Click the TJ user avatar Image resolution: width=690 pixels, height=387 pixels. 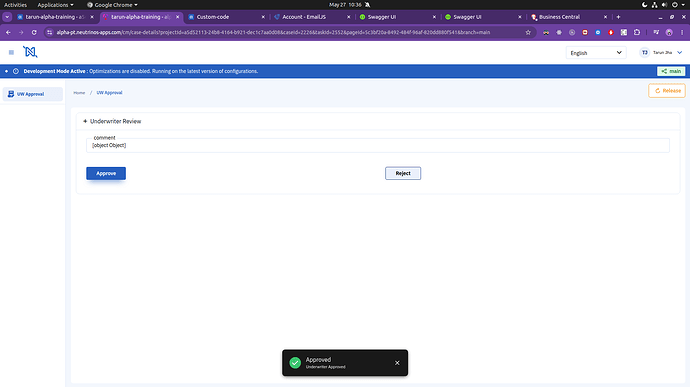click(644, 52)
